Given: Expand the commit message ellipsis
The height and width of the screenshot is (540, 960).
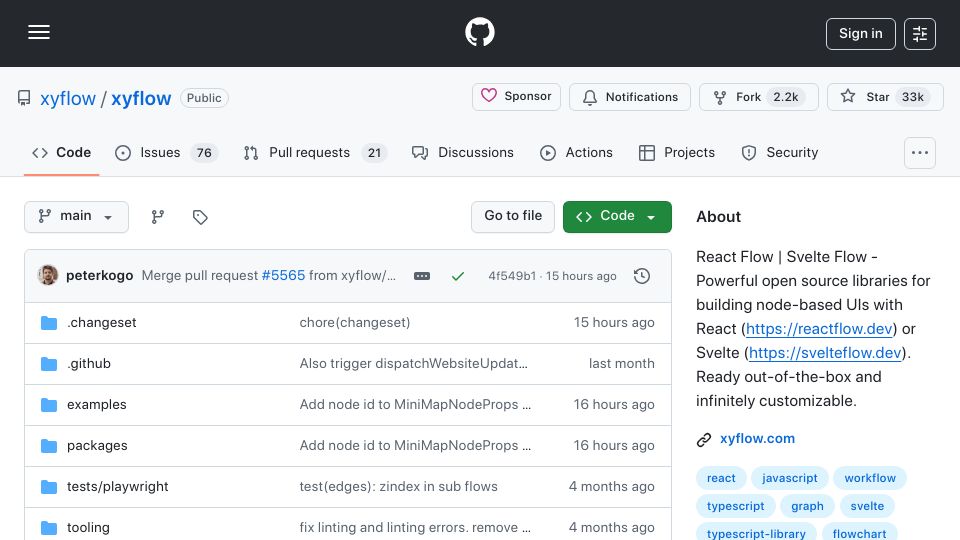Looking at the screenshot, I should pos(422,276).
